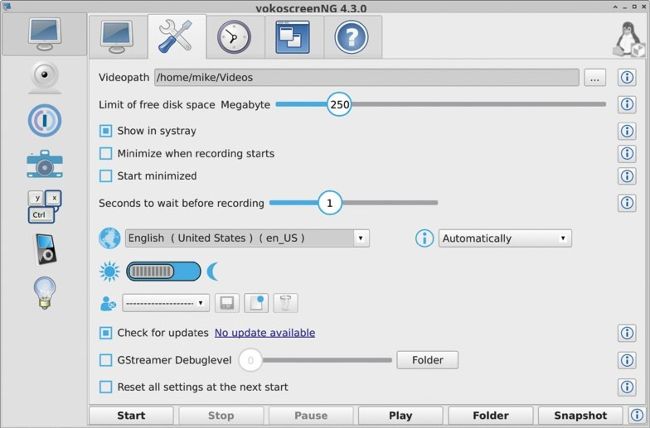The image size is (650, 428).
Task: Click the Play button
Action: (x=400, y=416)
